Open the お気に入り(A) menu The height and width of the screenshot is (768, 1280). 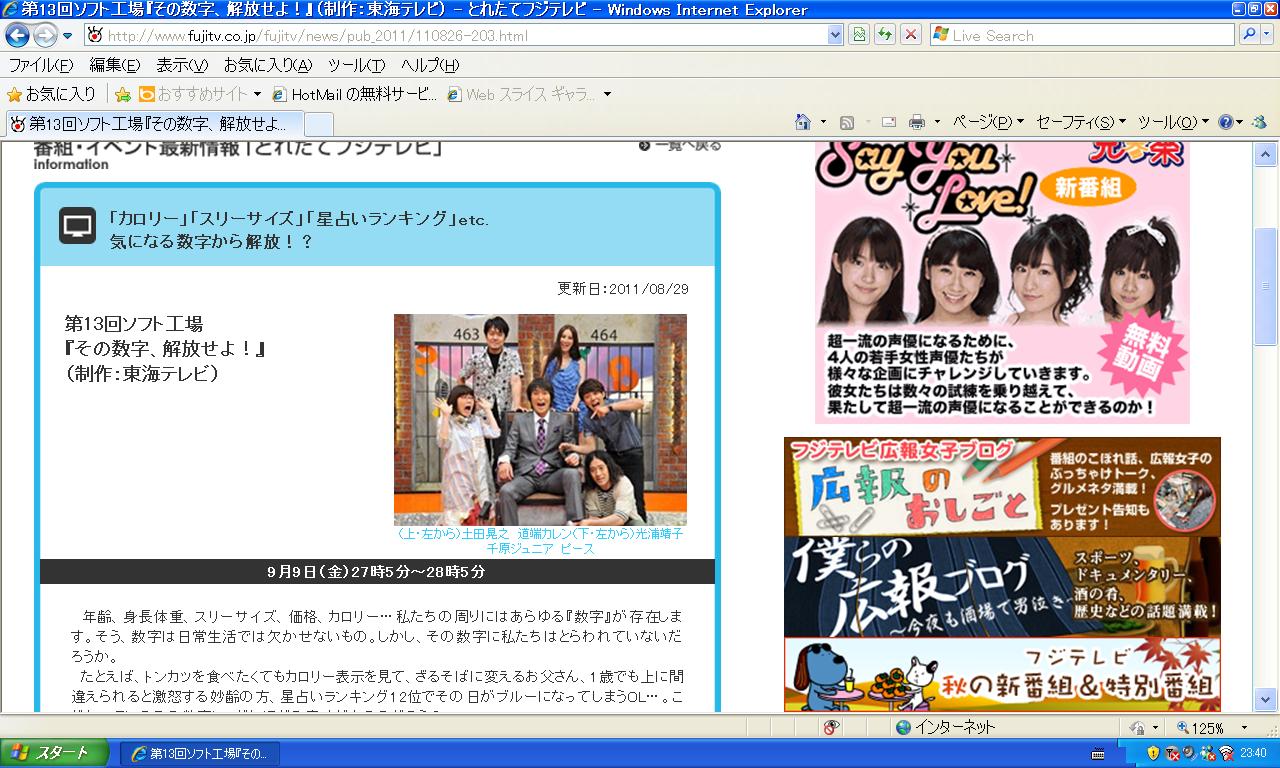click(268, 66)
